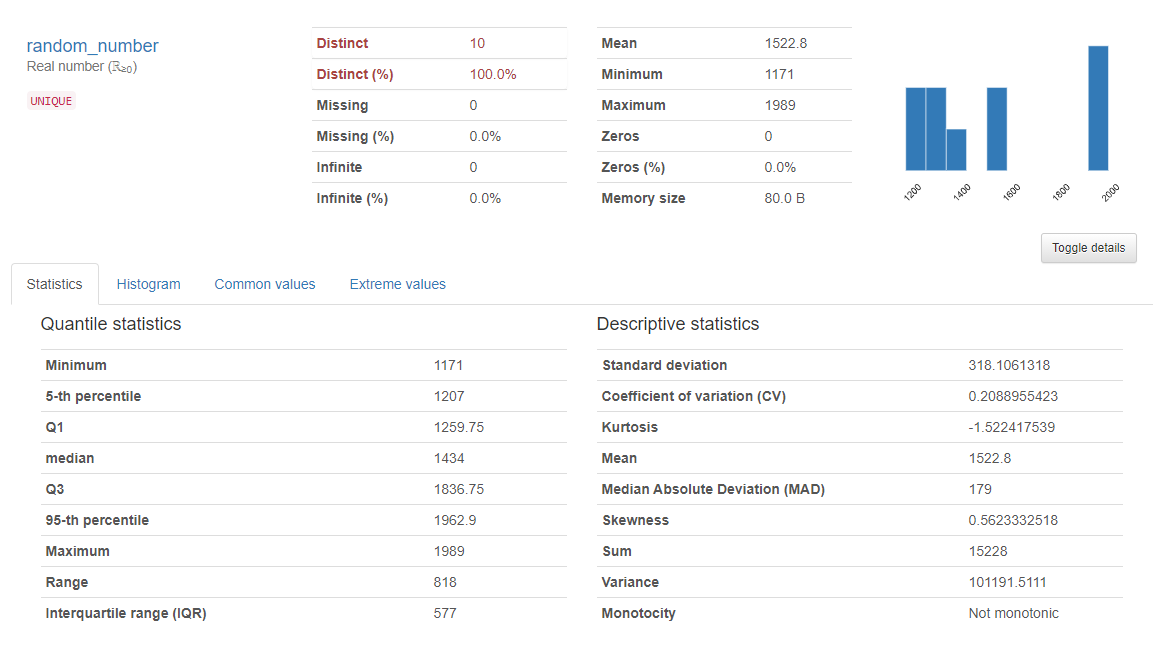This screenshot has width=1162, height=647.
Task: Click the Sum value 15228
Action: pyautogui.click(x=987, y=551)
